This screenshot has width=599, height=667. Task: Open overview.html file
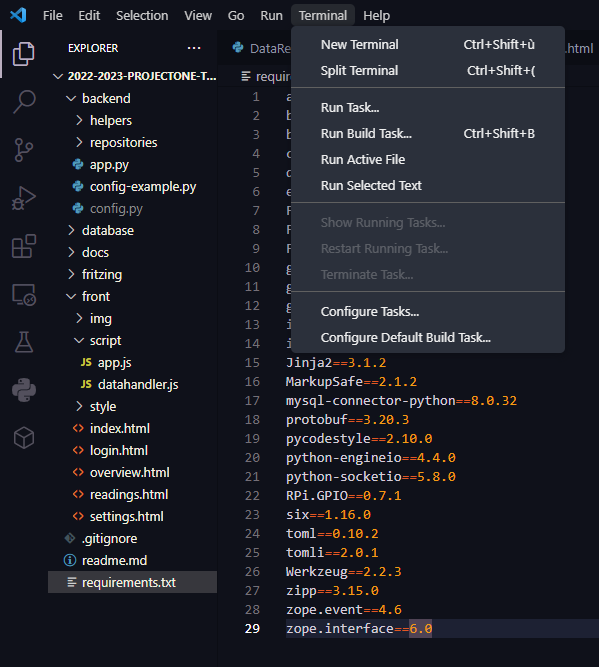pos(130,472)
